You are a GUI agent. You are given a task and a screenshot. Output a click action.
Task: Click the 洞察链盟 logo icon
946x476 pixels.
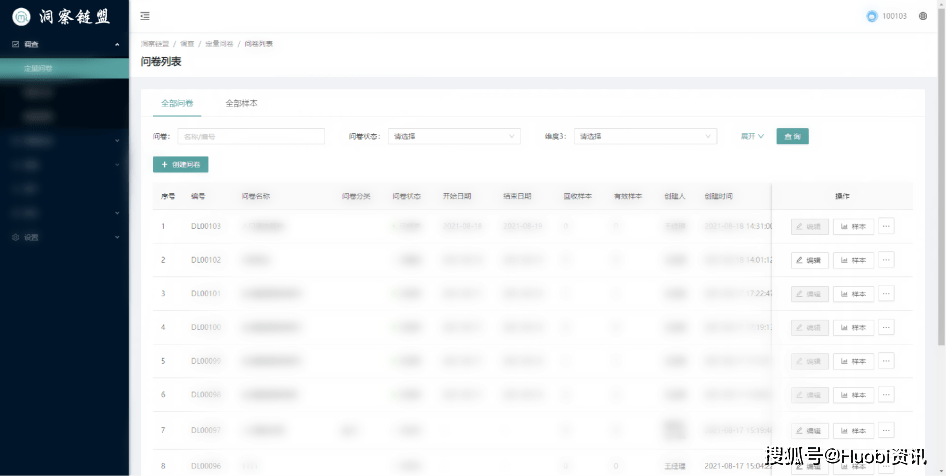pos(20,17)
